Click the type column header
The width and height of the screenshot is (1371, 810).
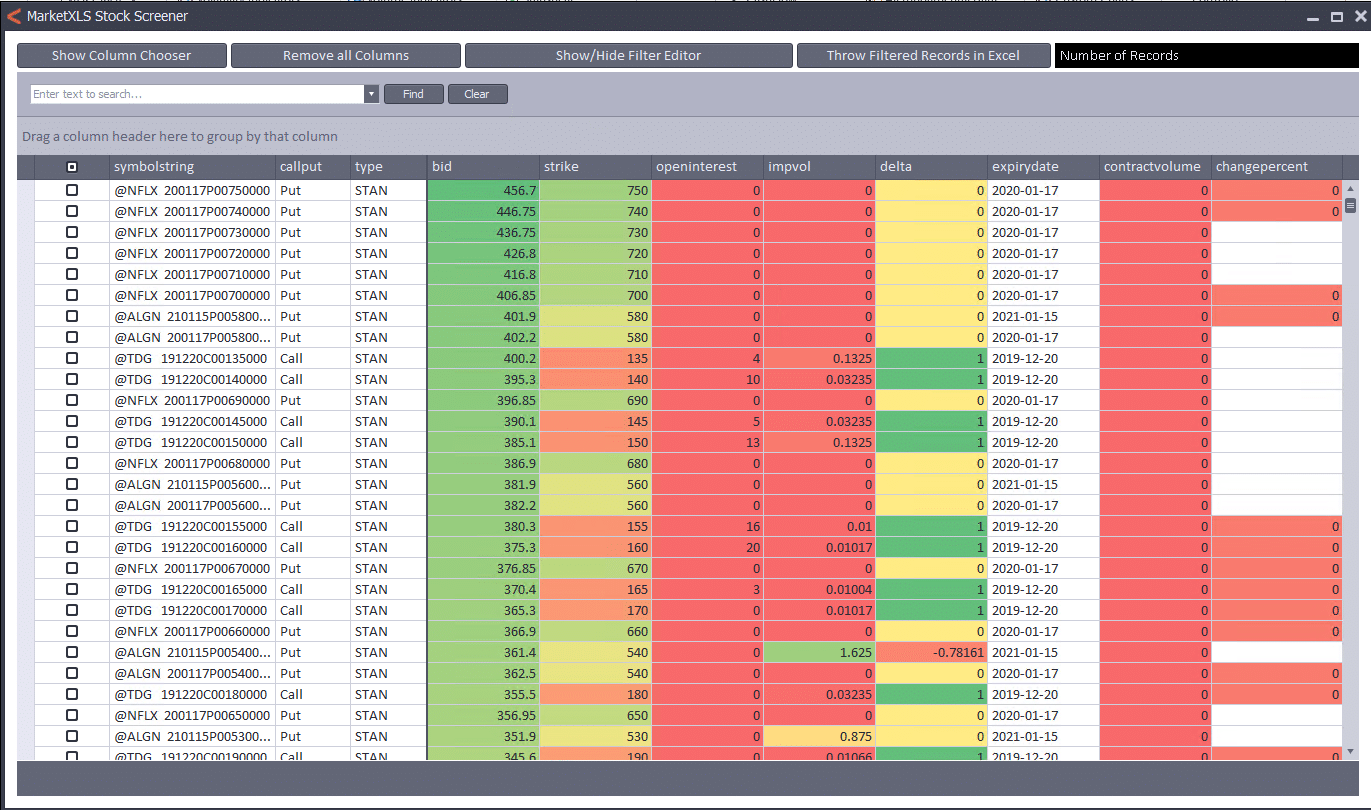pyautogui.click(x=388, y=167)
